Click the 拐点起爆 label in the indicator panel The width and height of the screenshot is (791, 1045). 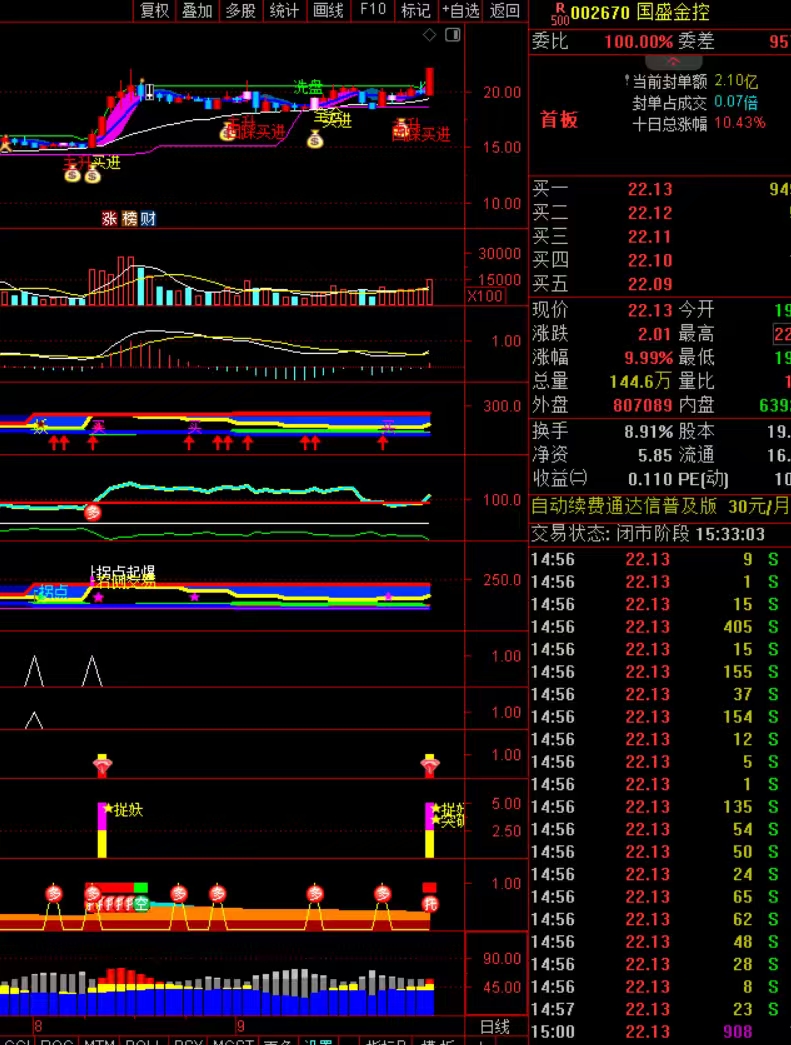tap(125, 572)
